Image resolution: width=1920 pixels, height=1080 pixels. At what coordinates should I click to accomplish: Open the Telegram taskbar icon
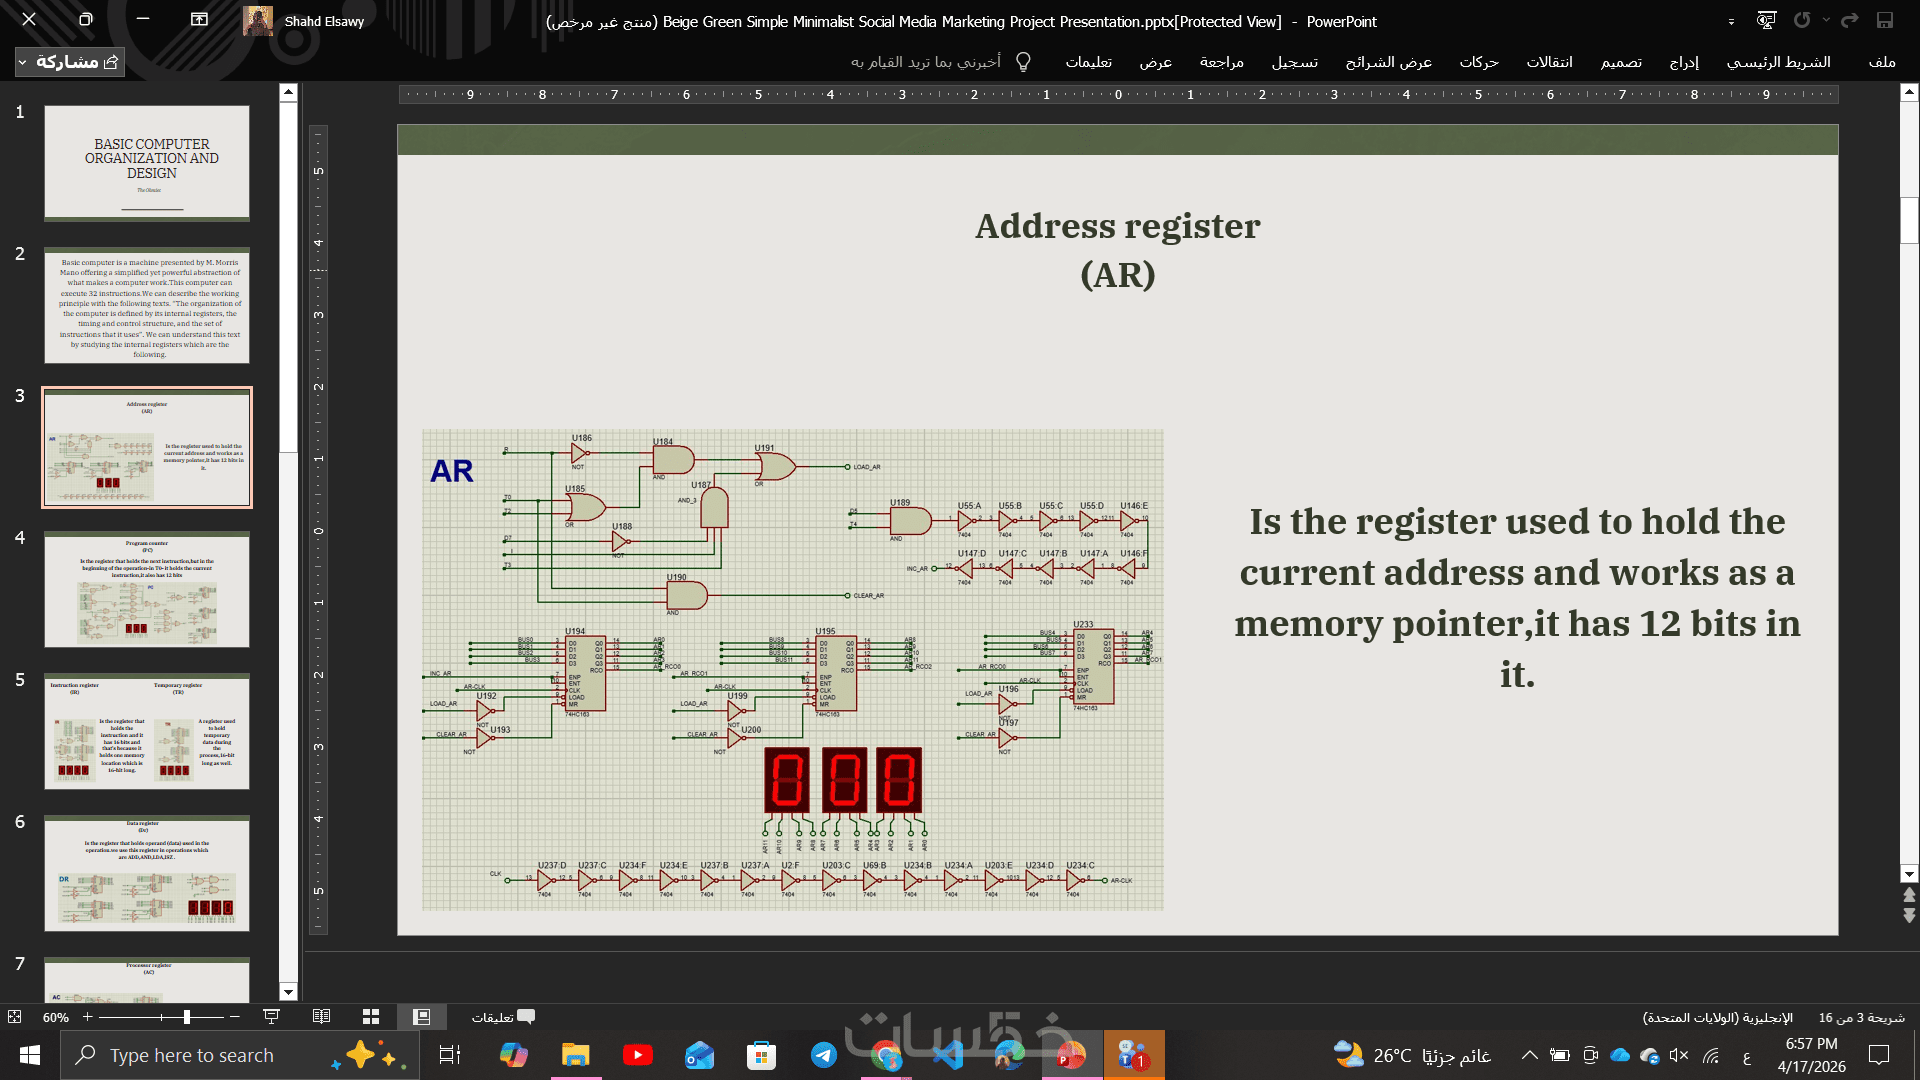click(x=823, y=1055)
